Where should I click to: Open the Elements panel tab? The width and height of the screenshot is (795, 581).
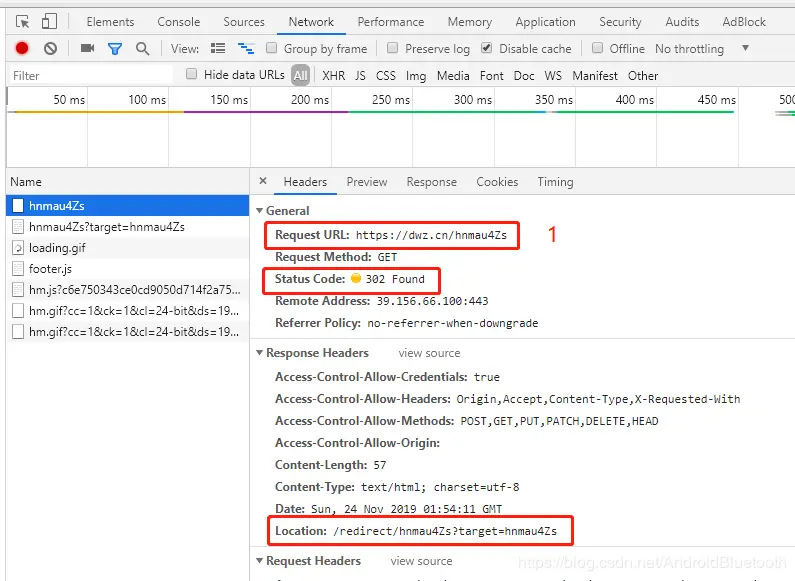(x=110, y=22)
